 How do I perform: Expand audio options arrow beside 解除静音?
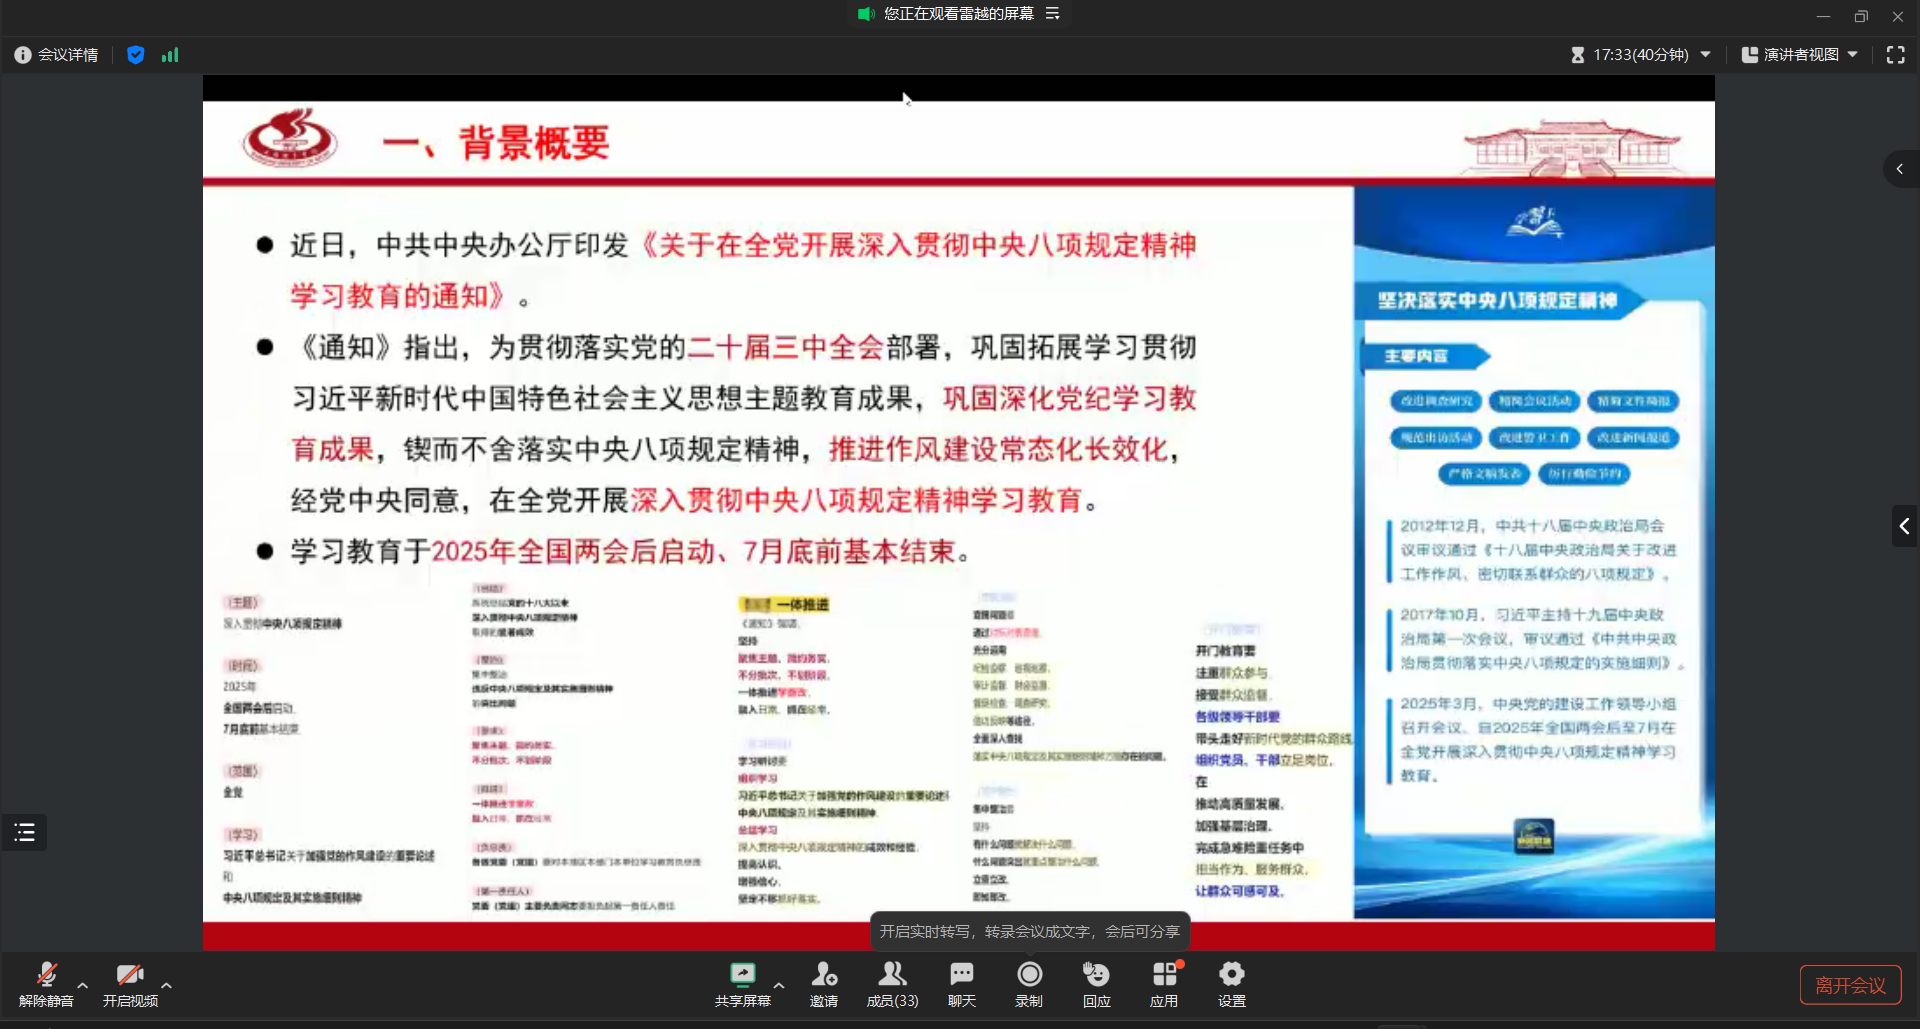tap(83, 985)
